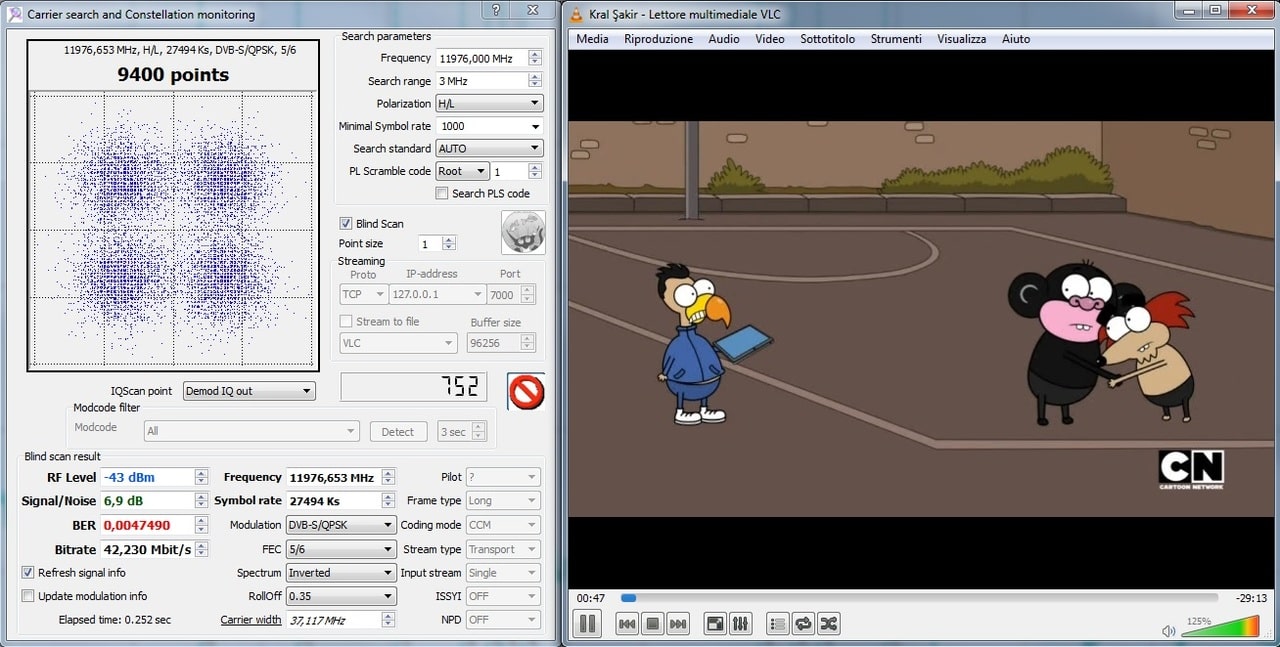Viewport: 1280px width, 647px height.
Task: Open VLC extended settings equalizer icon
Action: 740,624
